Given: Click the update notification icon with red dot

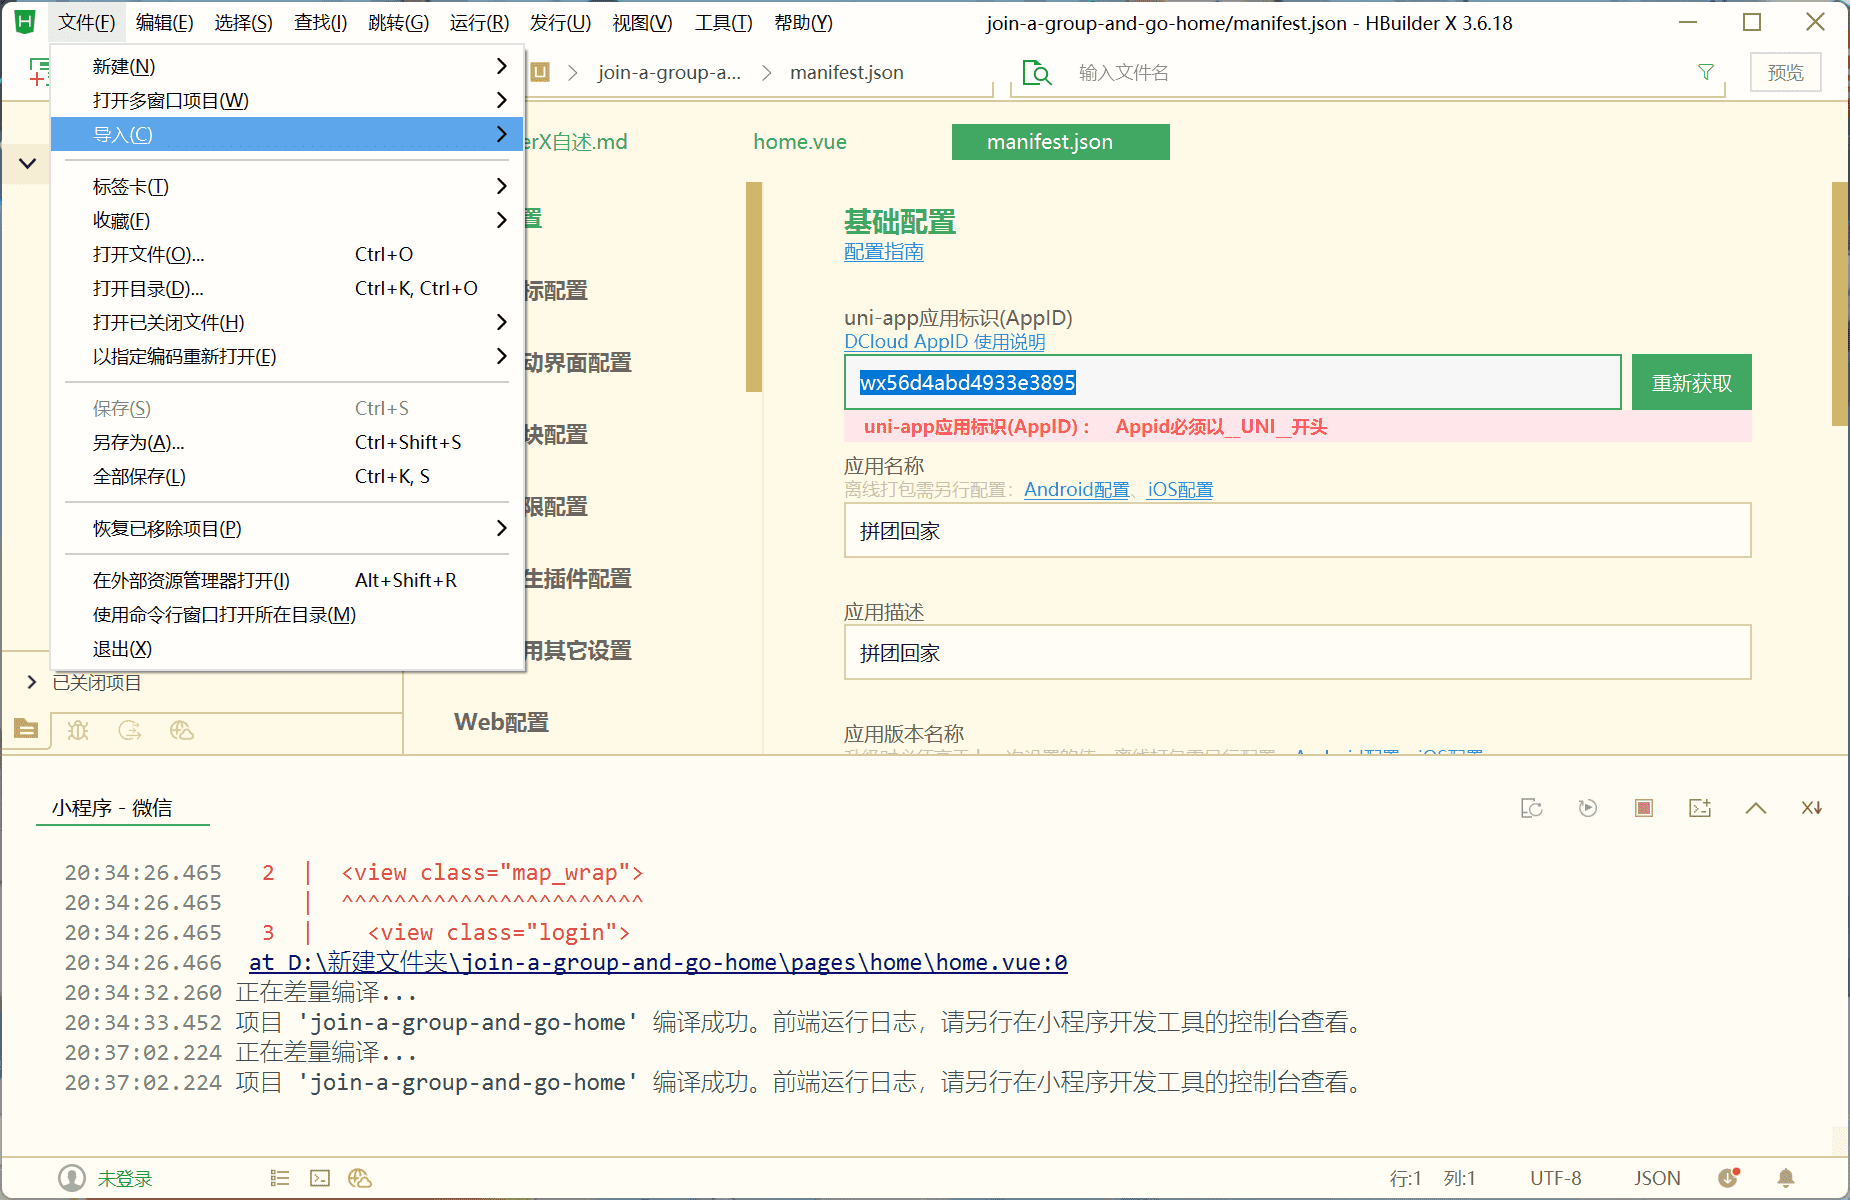Looking at the screenshot, I should pyautogui.click(x=1729, y=1178).
